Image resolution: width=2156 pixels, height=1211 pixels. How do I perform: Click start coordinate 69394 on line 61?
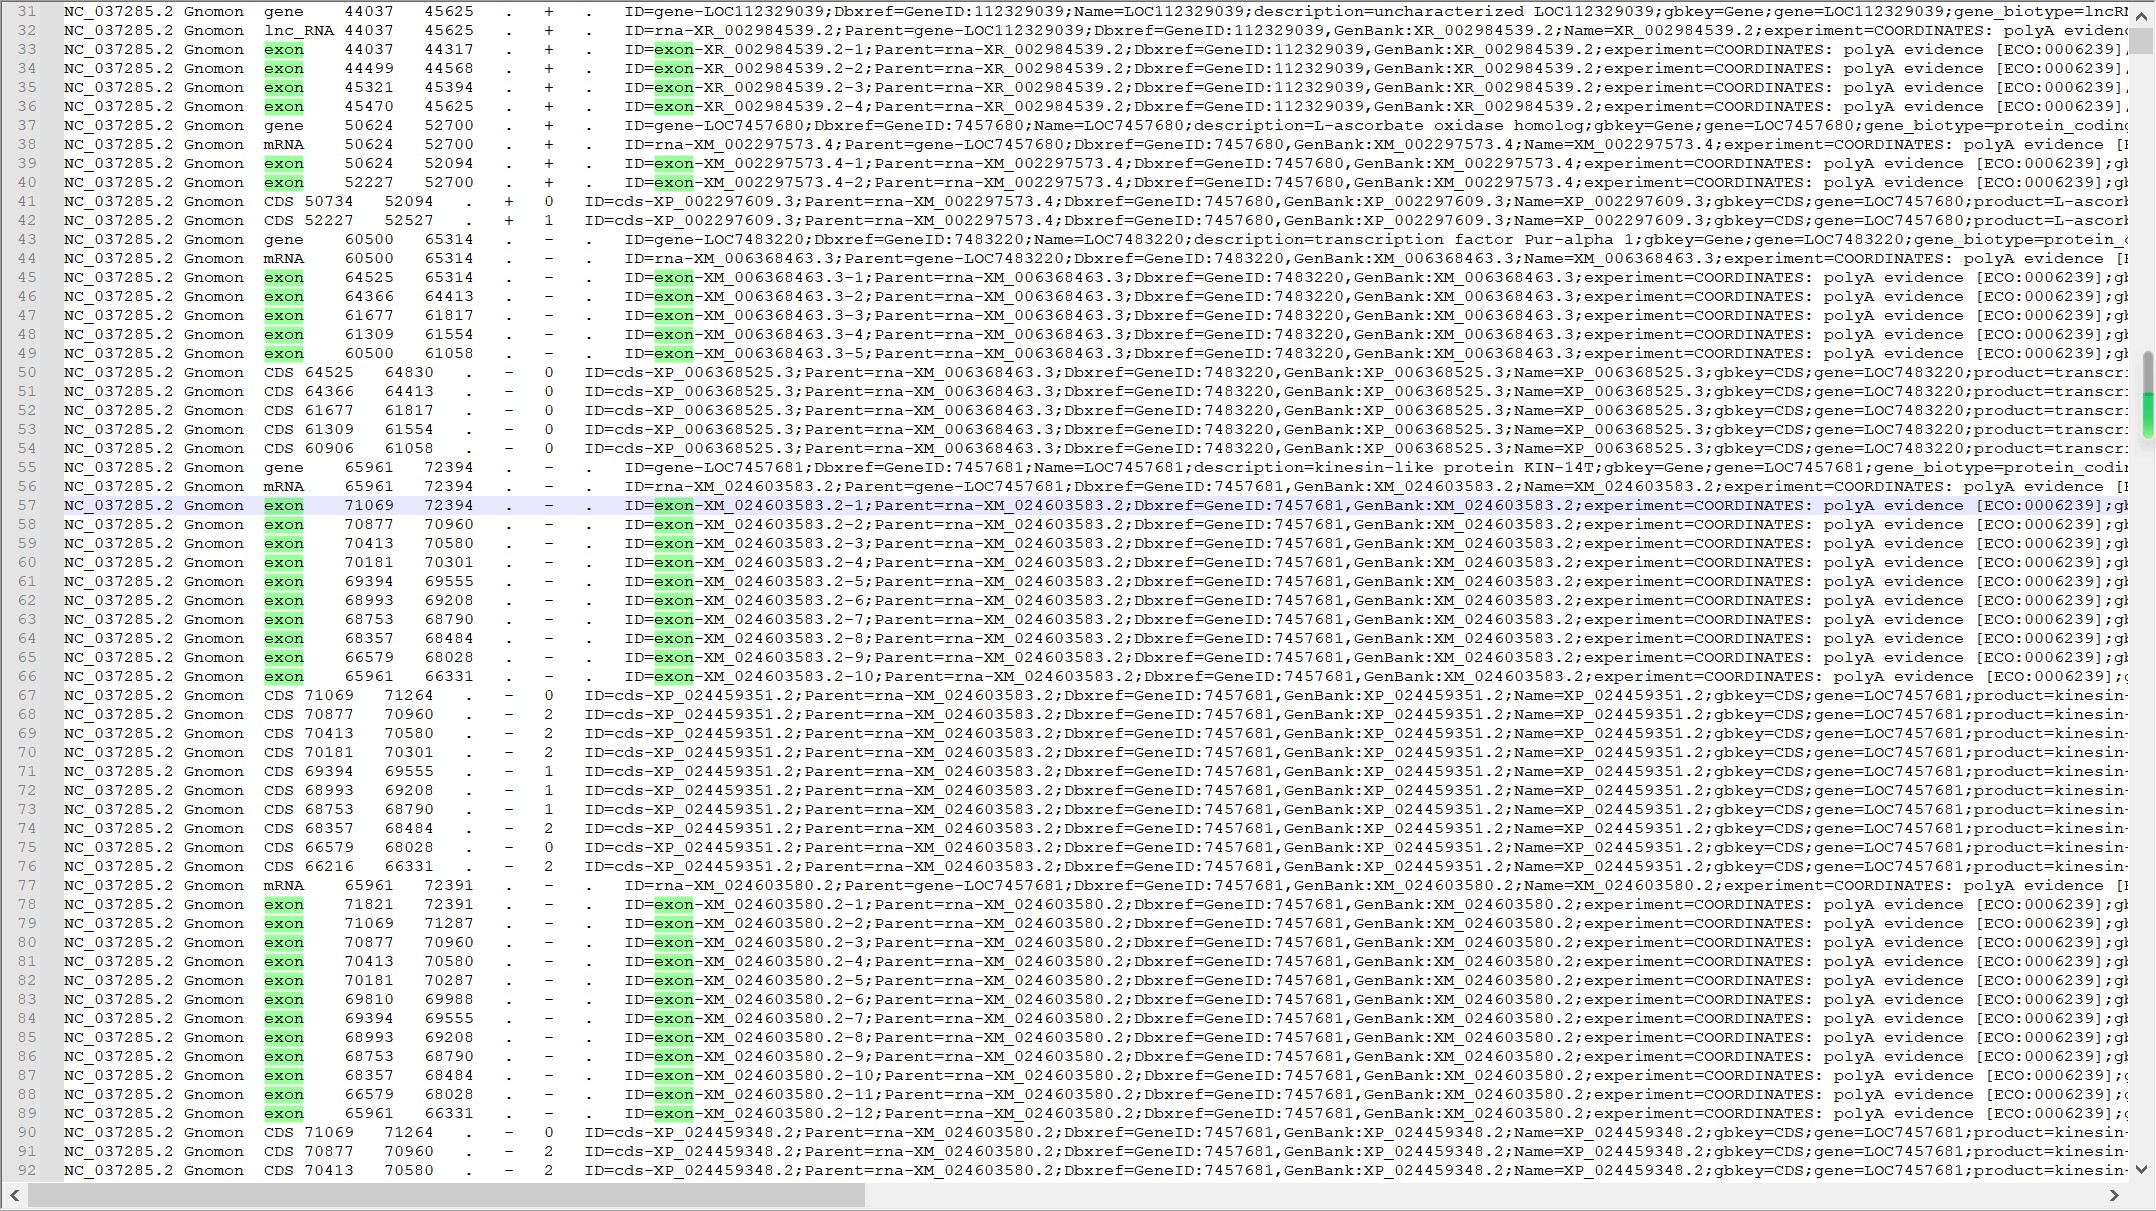(369, 581)
